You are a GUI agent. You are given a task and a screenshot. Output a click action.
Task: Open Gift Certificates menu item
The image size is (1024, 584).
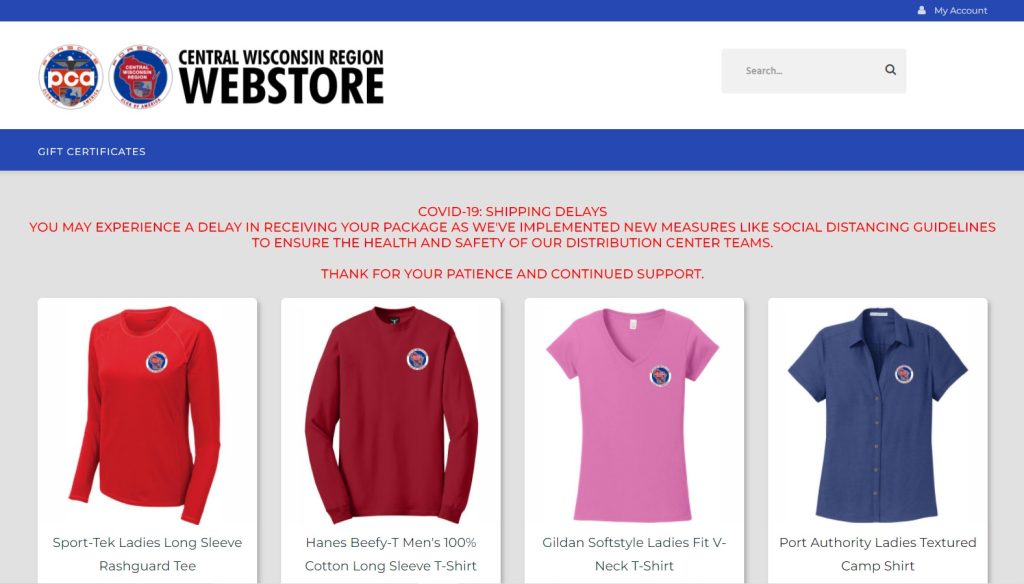[91, 151]
